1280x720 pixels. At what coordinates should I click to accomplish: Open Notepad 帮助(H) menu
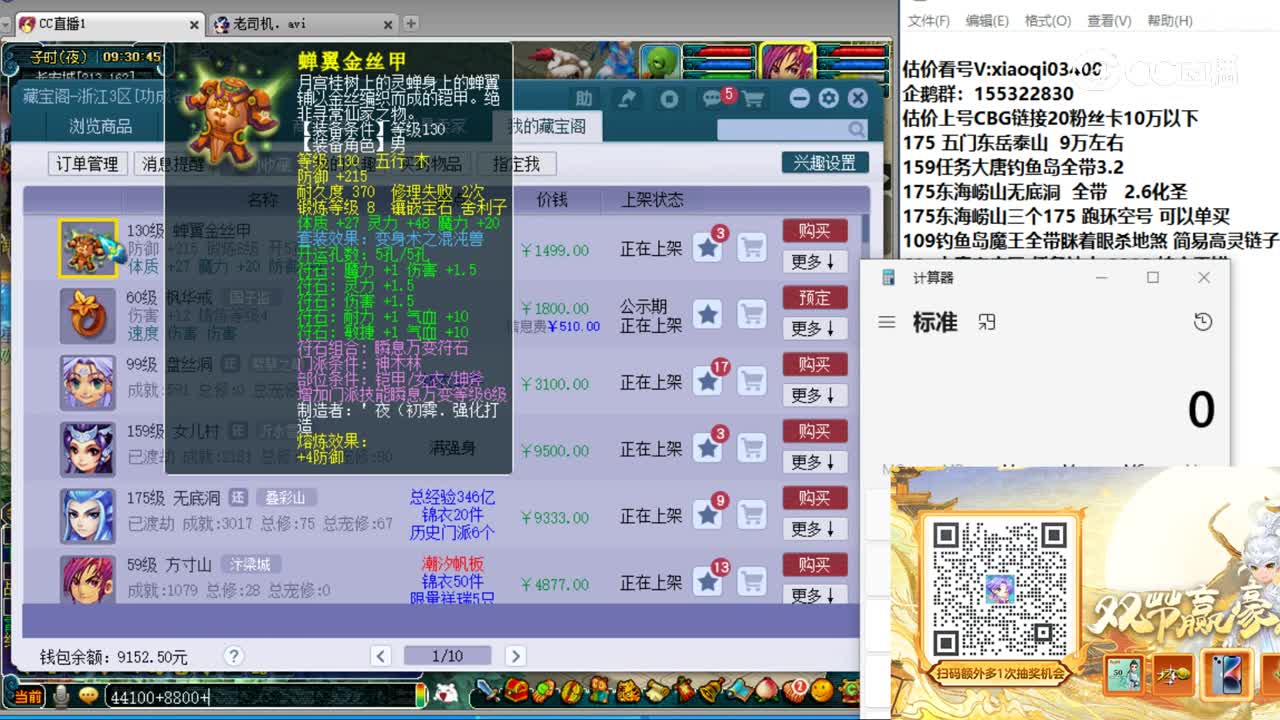pos(1170,20)
